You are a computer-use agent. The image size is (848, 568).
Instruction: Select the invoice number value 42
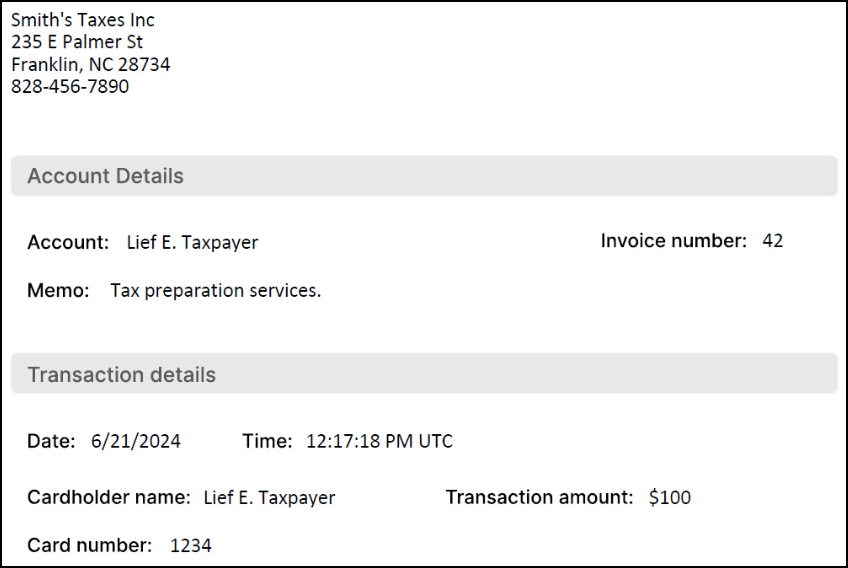point(772,241)
